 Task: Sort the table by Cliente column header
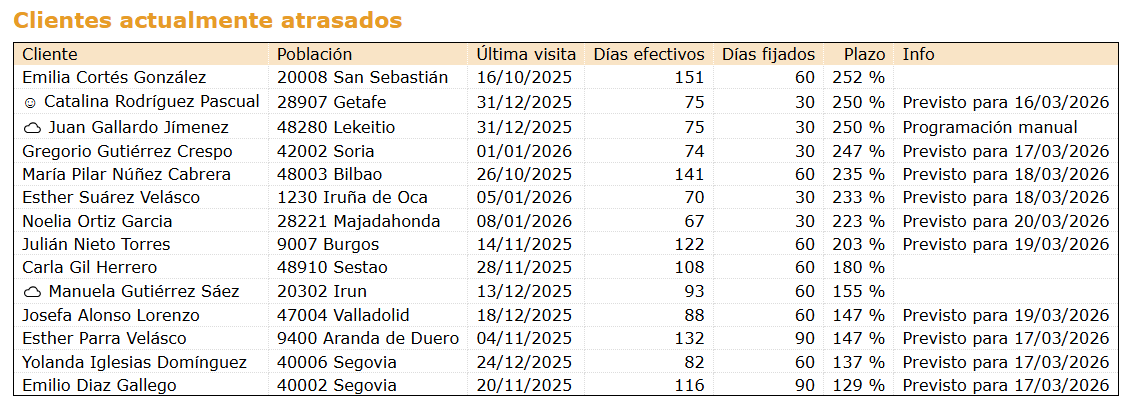(50, 54)
